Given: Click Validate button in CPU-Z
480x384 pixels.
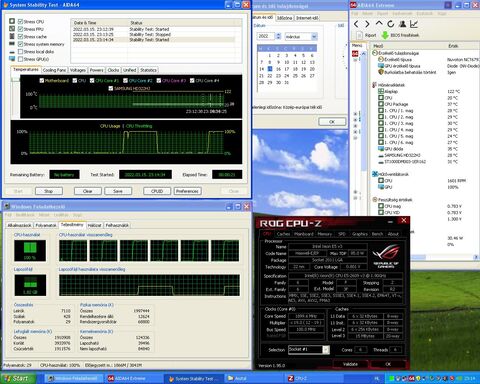Looking at the screenshot, I should pos(350,364).
